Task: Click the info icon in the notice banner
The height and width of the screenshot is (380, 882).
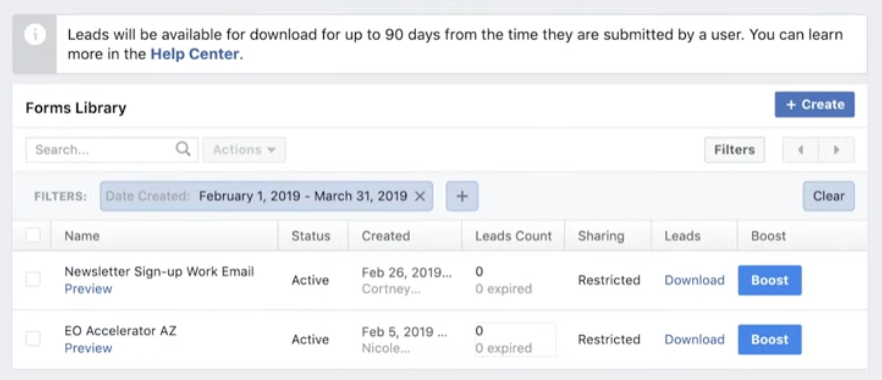Action: 35,35
